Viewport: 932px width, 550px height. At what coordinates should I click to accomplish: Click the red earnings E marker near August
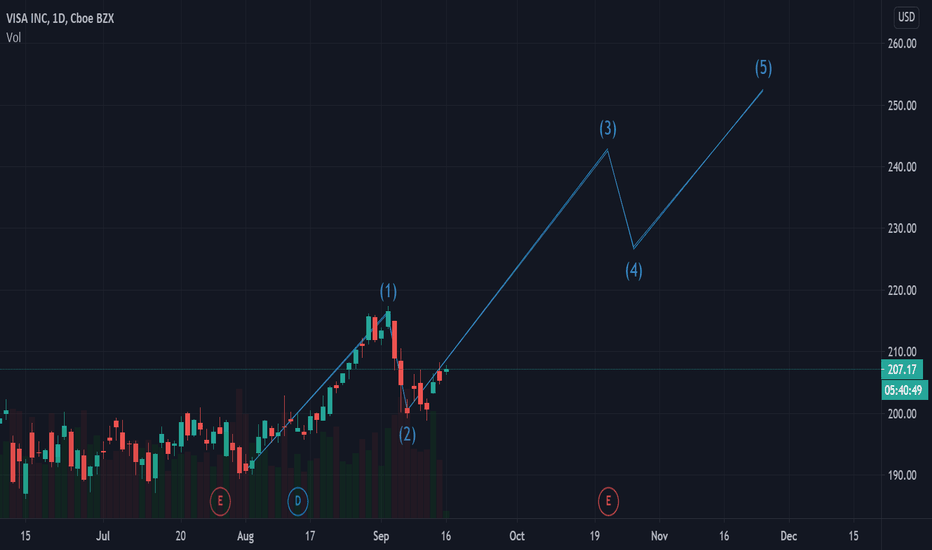coord(220,501)
